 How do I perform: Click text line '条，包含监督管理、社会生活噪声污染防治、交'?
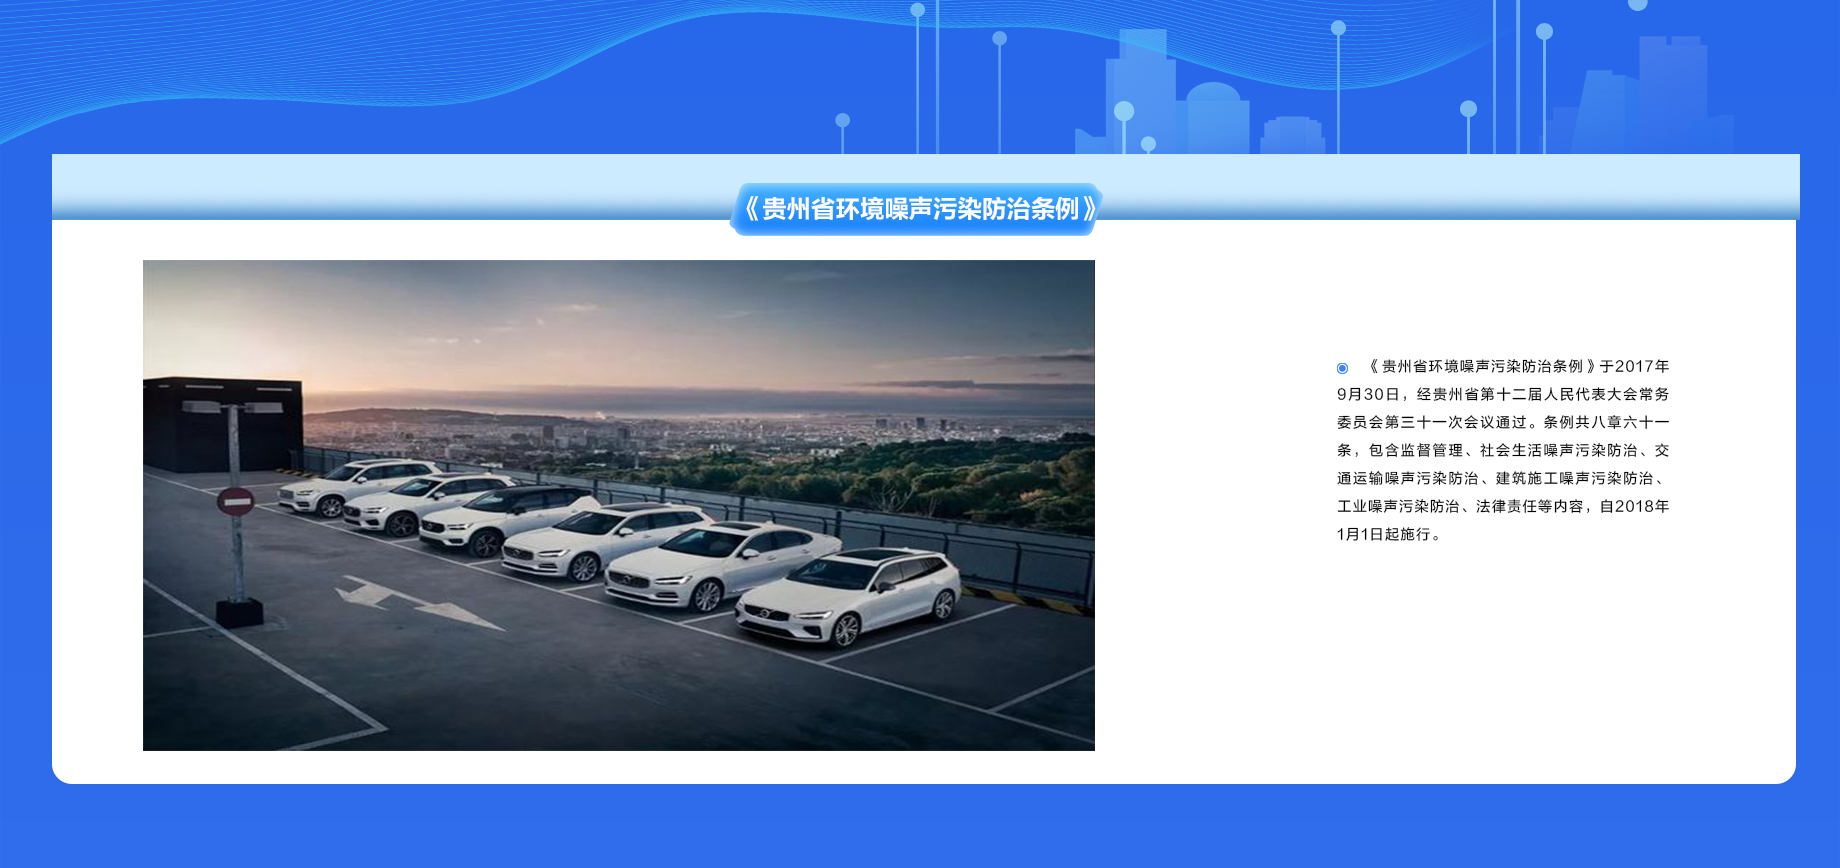(1503, 450)
